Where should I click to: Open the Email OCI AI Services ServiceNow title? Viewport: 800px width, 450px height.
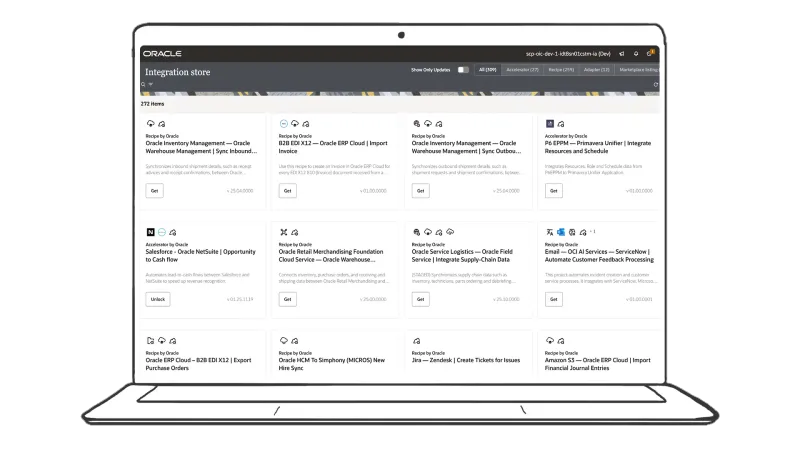599,256
